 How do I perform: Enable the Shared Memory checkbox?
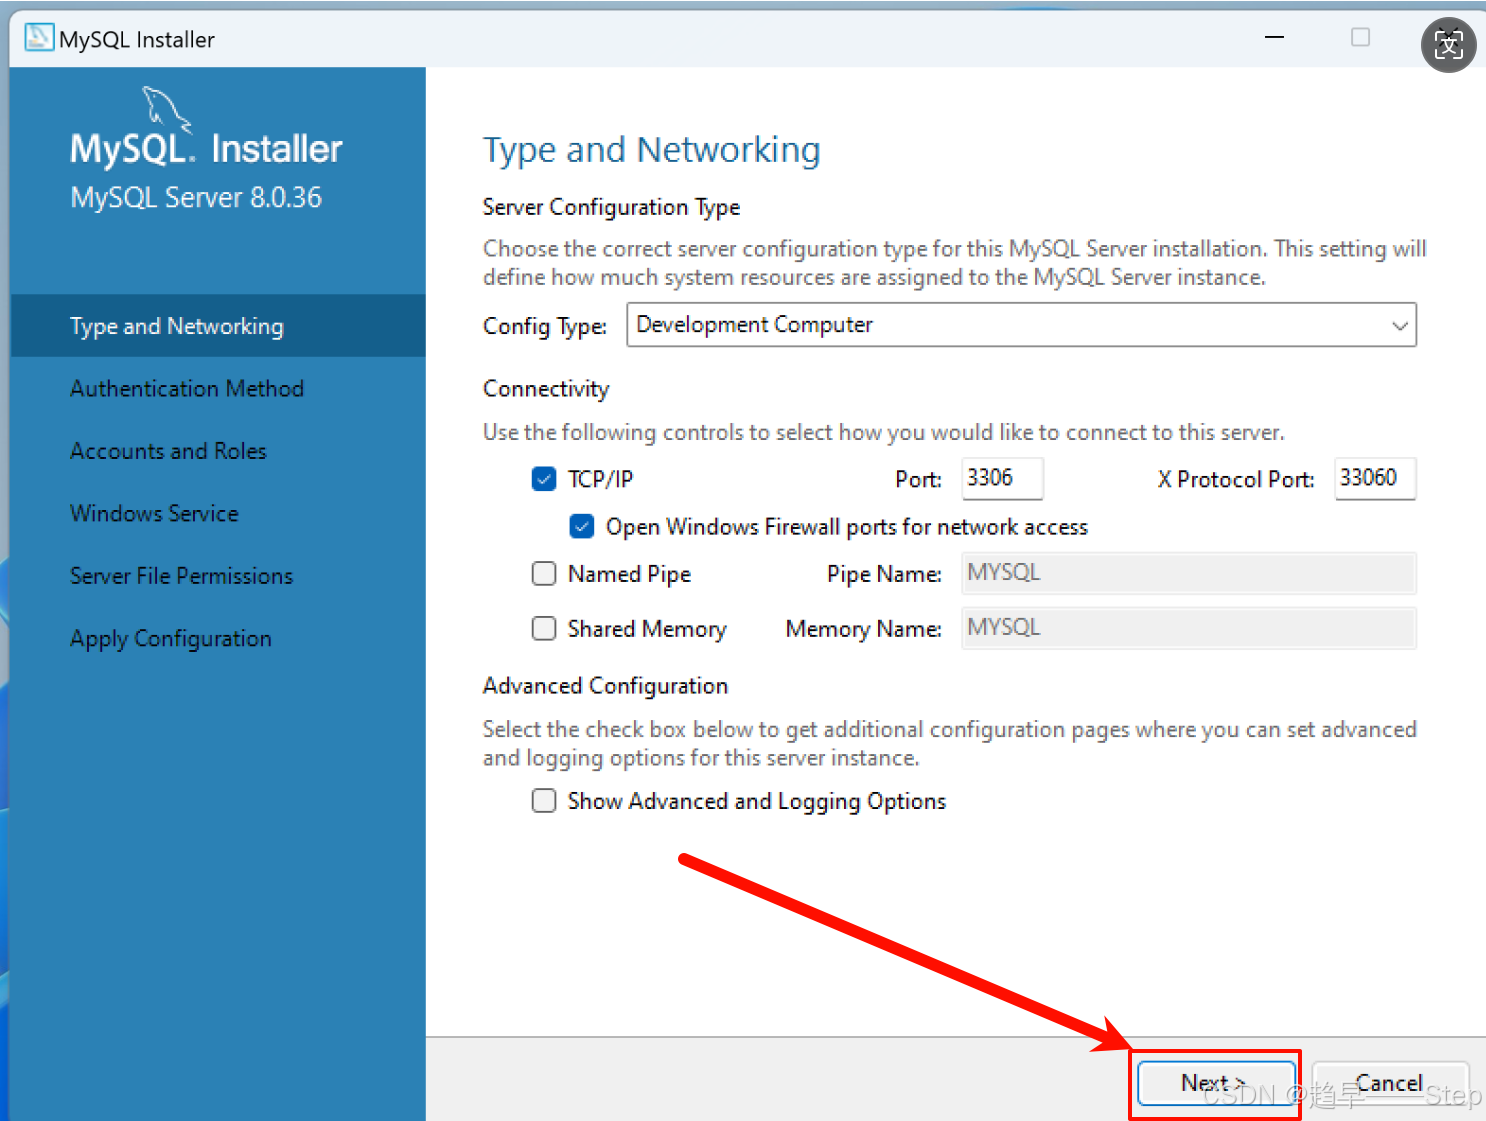(544, 628)
